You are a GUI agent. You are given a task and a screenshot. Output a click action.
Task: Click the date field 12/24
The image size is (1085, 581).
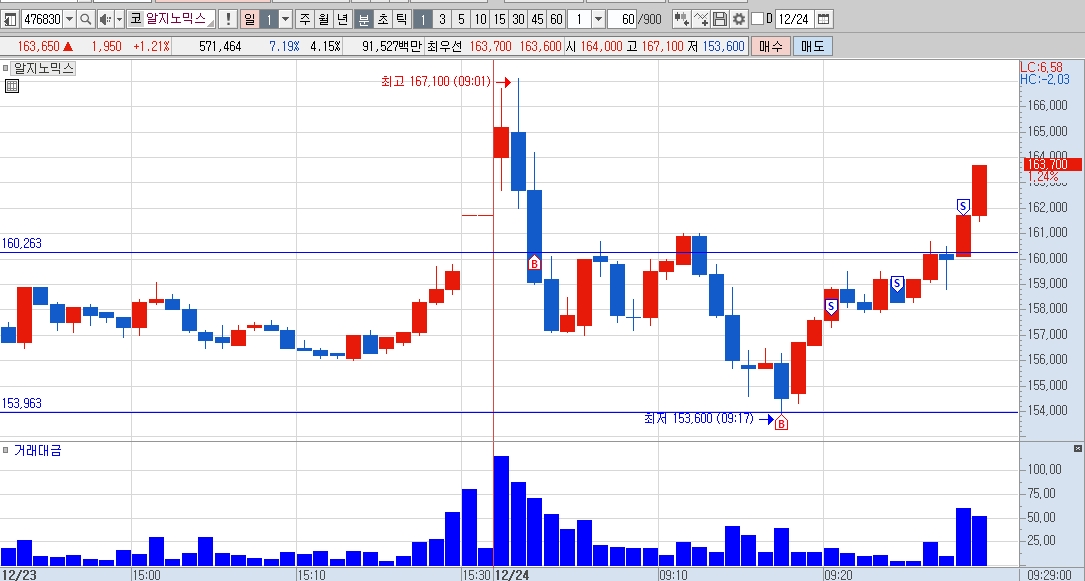[x=794, y=19]
